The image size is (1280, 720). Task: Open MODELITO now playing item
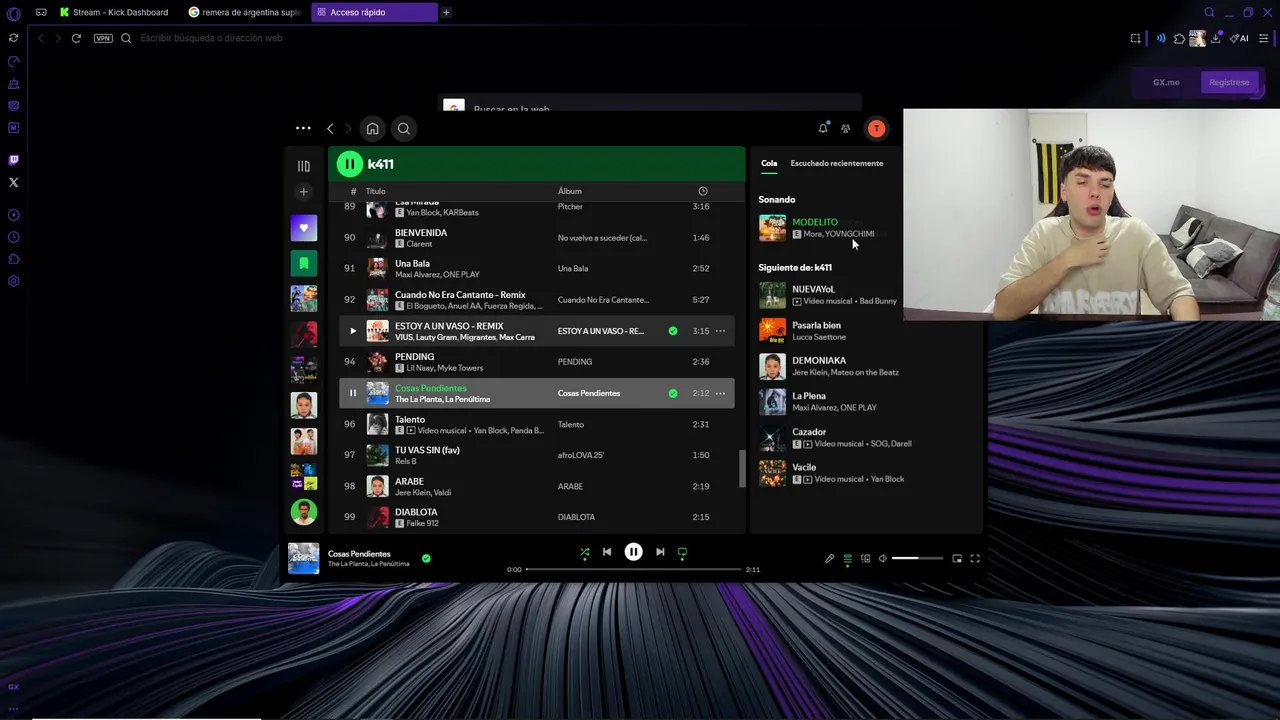(x=815, y=222)
